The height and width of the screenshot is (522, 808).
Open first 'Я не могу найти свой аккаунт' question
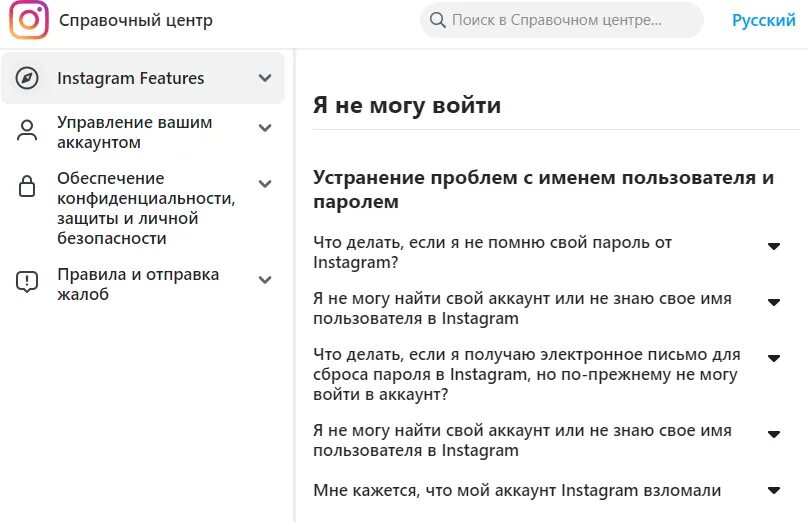pyautogui.click(x=522, y=308)
